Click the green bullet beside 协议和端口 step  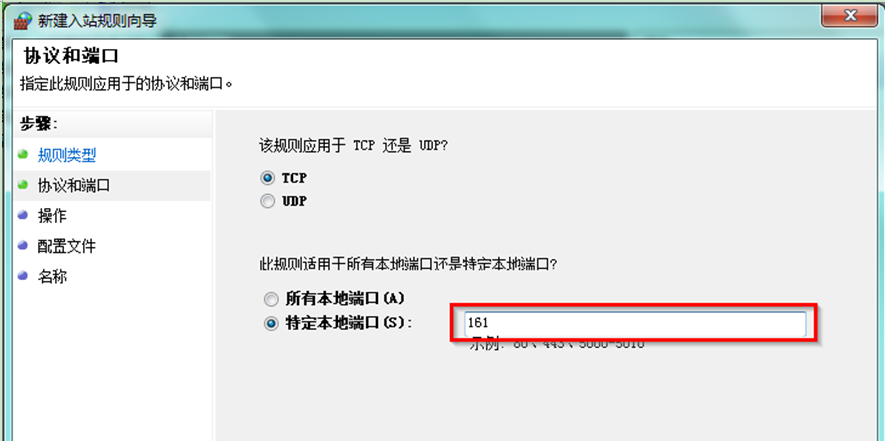click(23, 185)
